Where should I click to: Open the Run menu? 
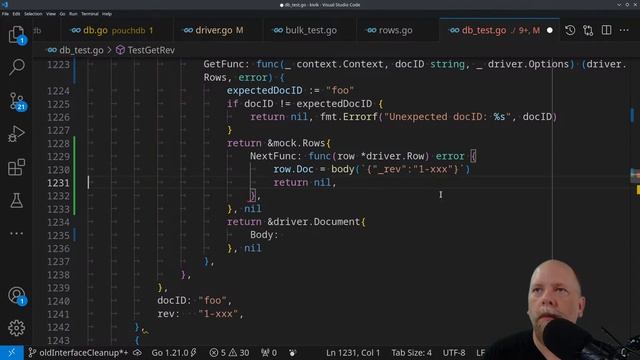pos(73,14)
